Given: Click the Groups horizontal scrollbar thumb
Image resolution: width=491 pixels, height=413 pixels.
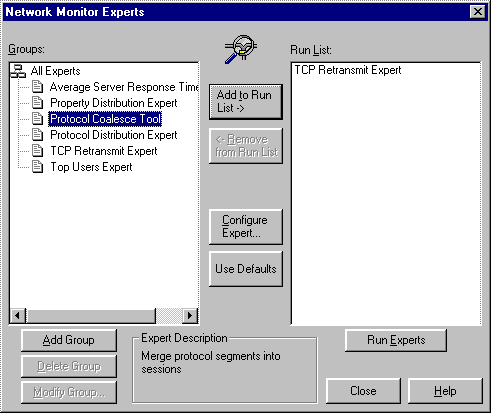Looking at the screenshot, I should (x=91, y=315).
